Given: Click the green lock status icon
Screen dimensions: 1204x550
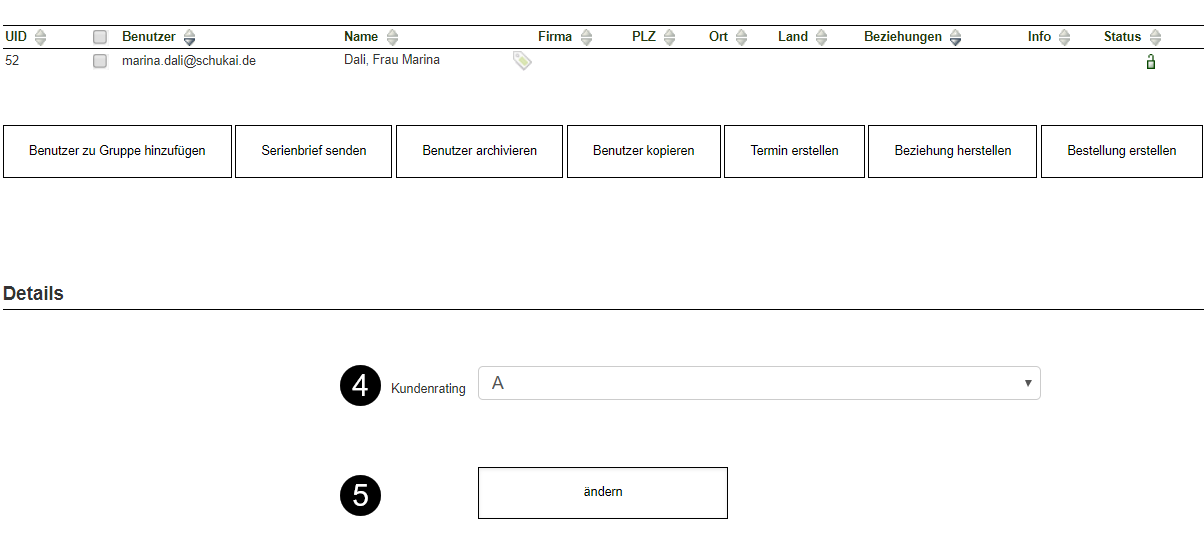Looking at the screenshot, I should point(1151,62).
